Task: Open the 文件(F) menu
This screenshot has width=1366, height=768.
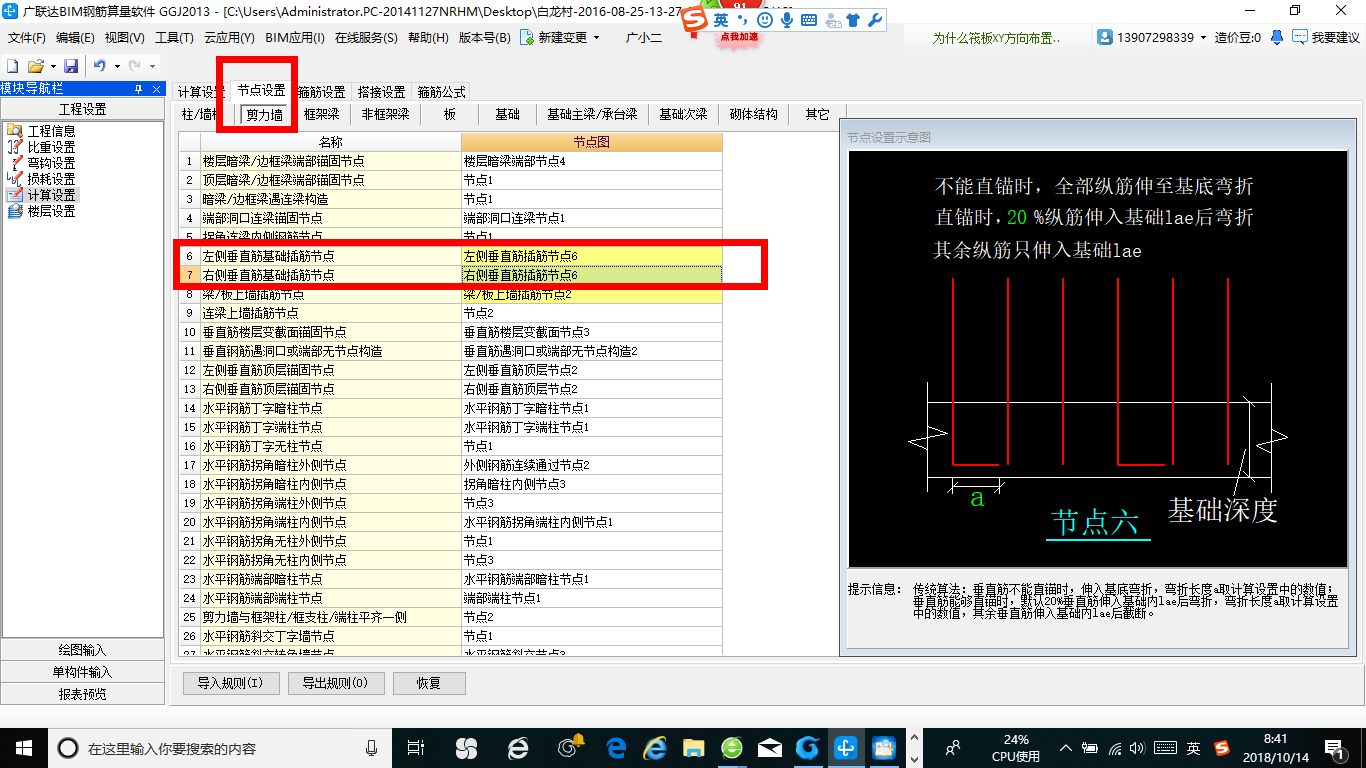Action: pyautogui.click(x=26, y=37)
